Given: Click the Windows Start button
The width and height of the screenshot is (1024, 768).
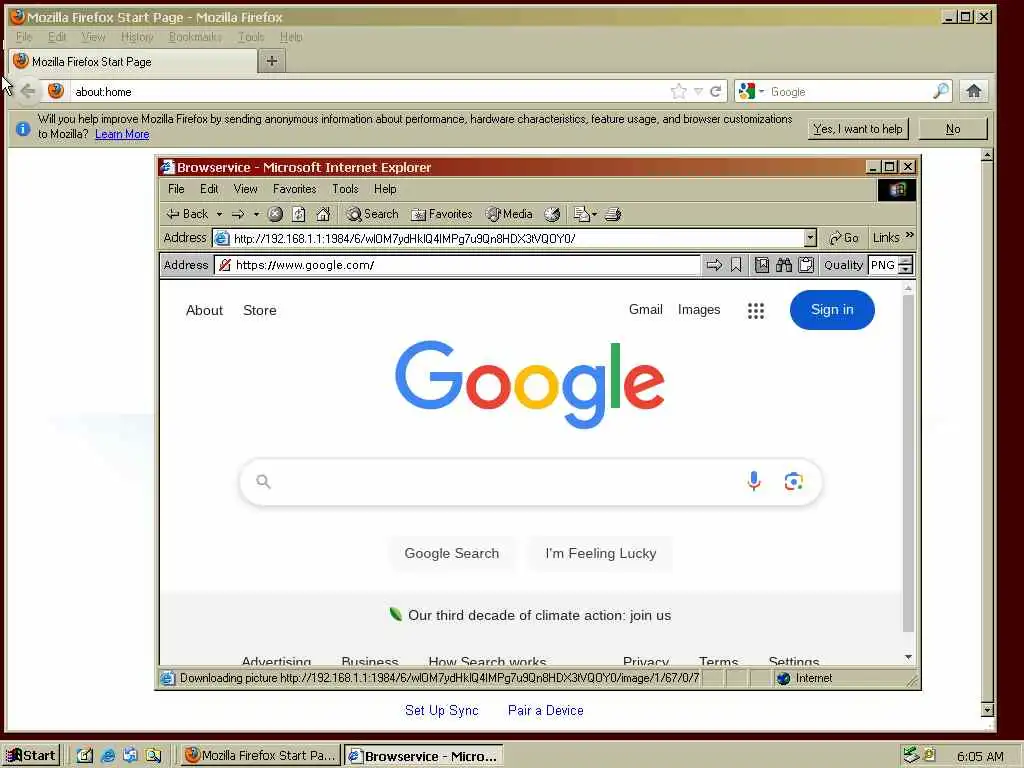Looking at the screenshot, I should click(31, 756).
